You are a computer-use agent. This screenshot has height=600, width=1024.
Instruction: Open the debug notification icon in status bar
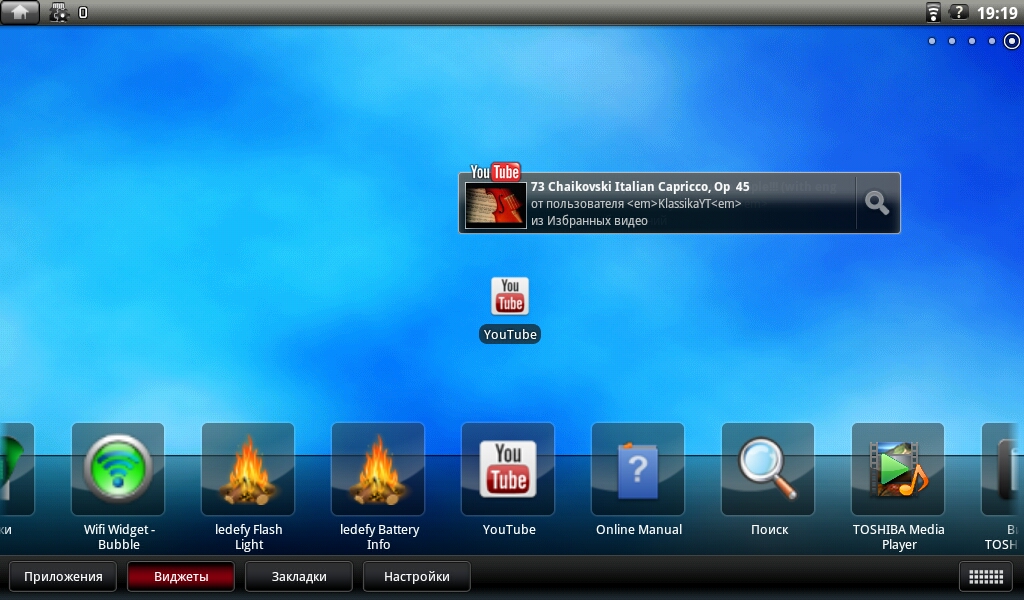[x=59, y=12]
